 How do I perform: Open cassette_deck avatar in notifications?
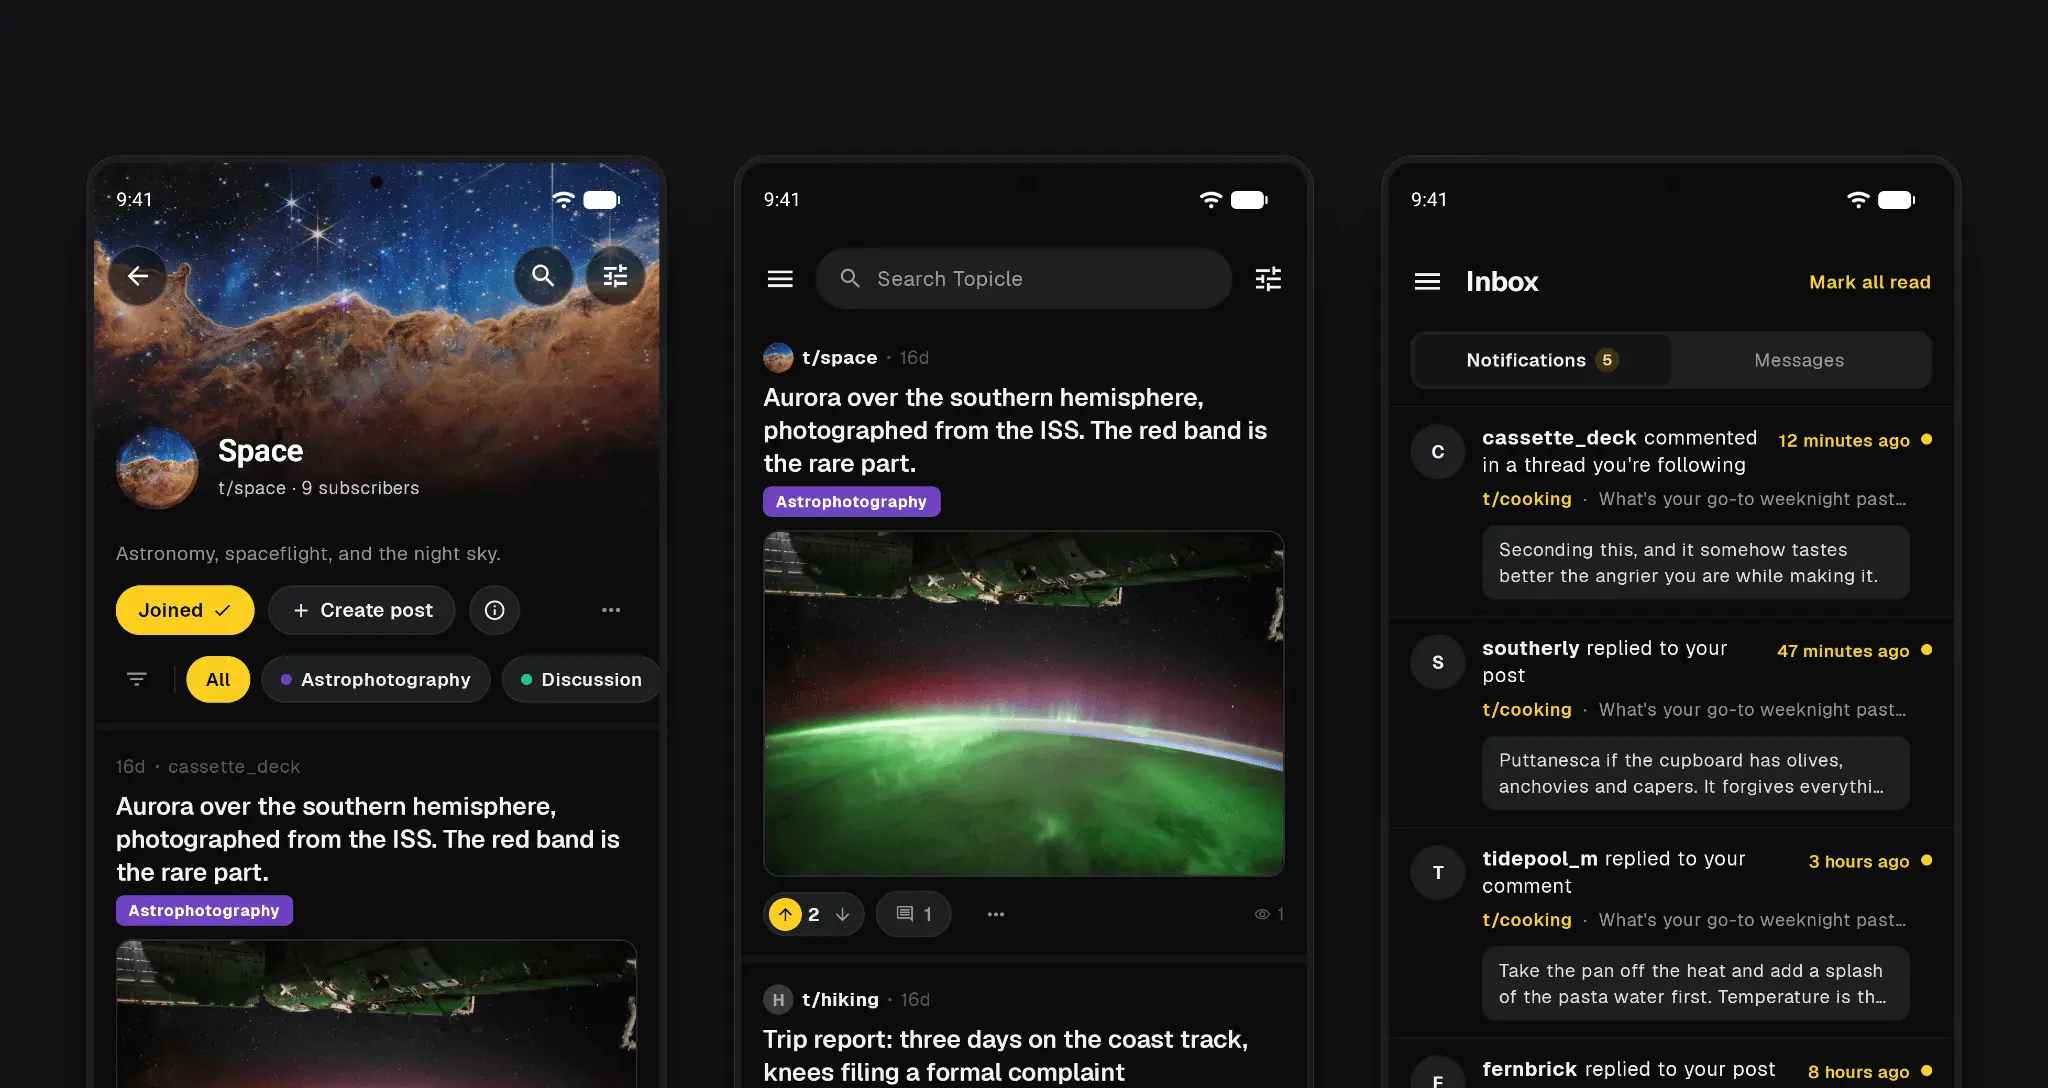(1438, 452)
